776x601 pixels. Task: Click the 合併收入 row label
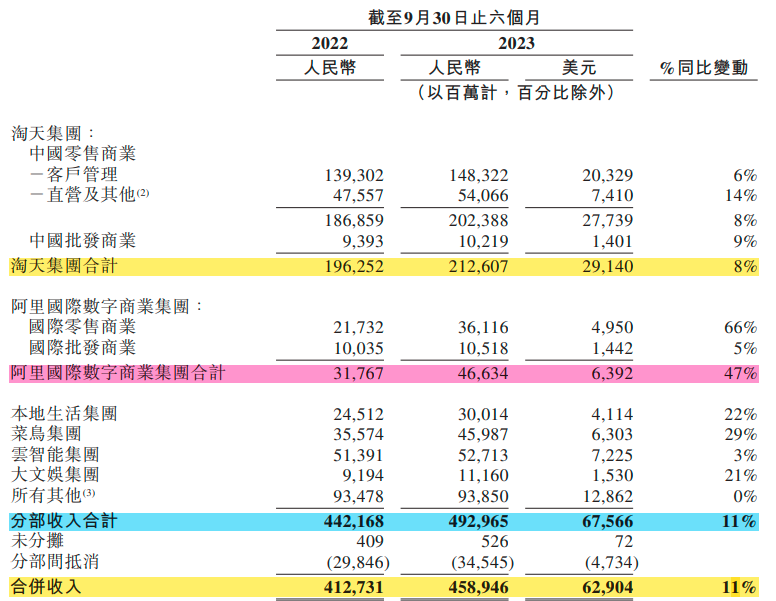coord(46,587)
